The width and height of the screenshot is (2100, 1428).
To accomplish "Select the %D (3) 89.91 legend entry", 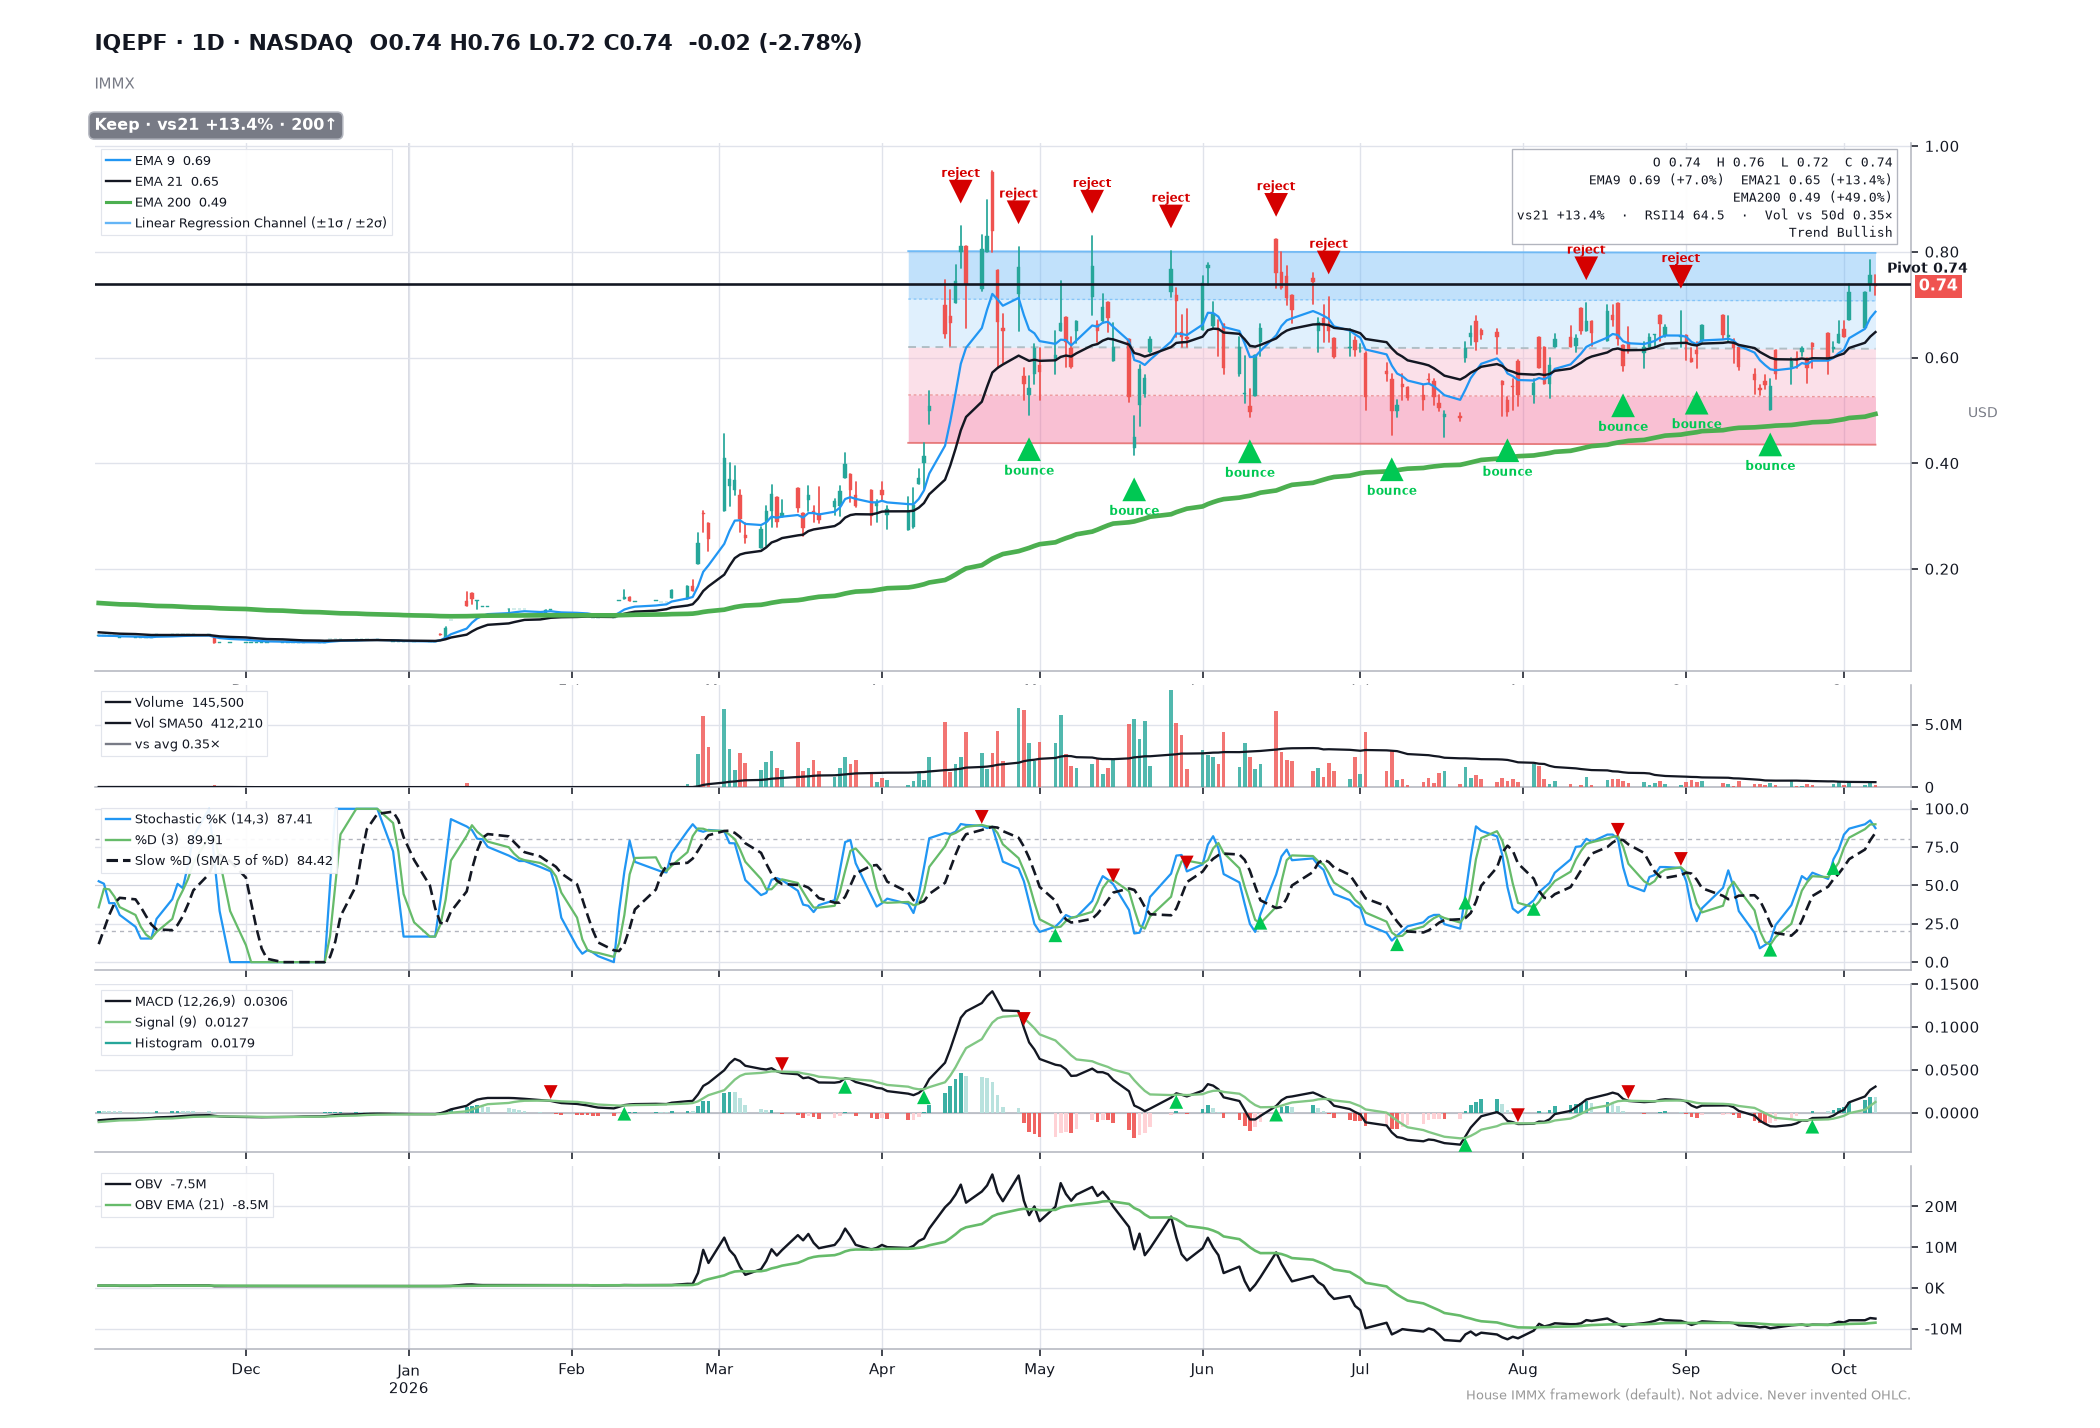I will click(163, 839).
